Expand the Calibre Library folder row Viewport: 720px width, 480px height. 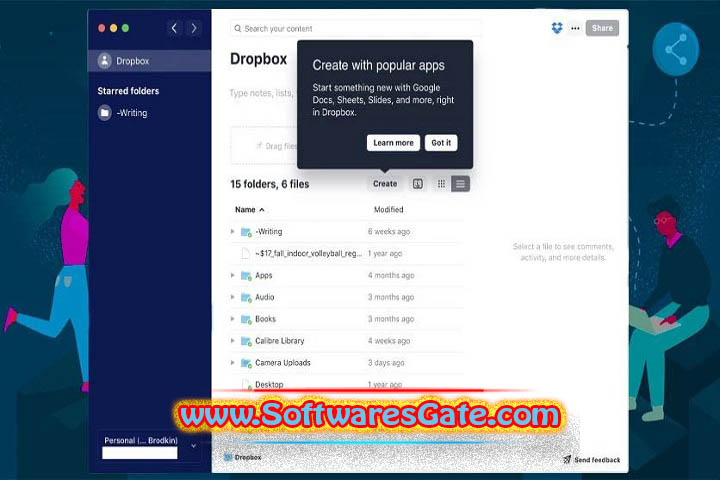coord(232,340)
